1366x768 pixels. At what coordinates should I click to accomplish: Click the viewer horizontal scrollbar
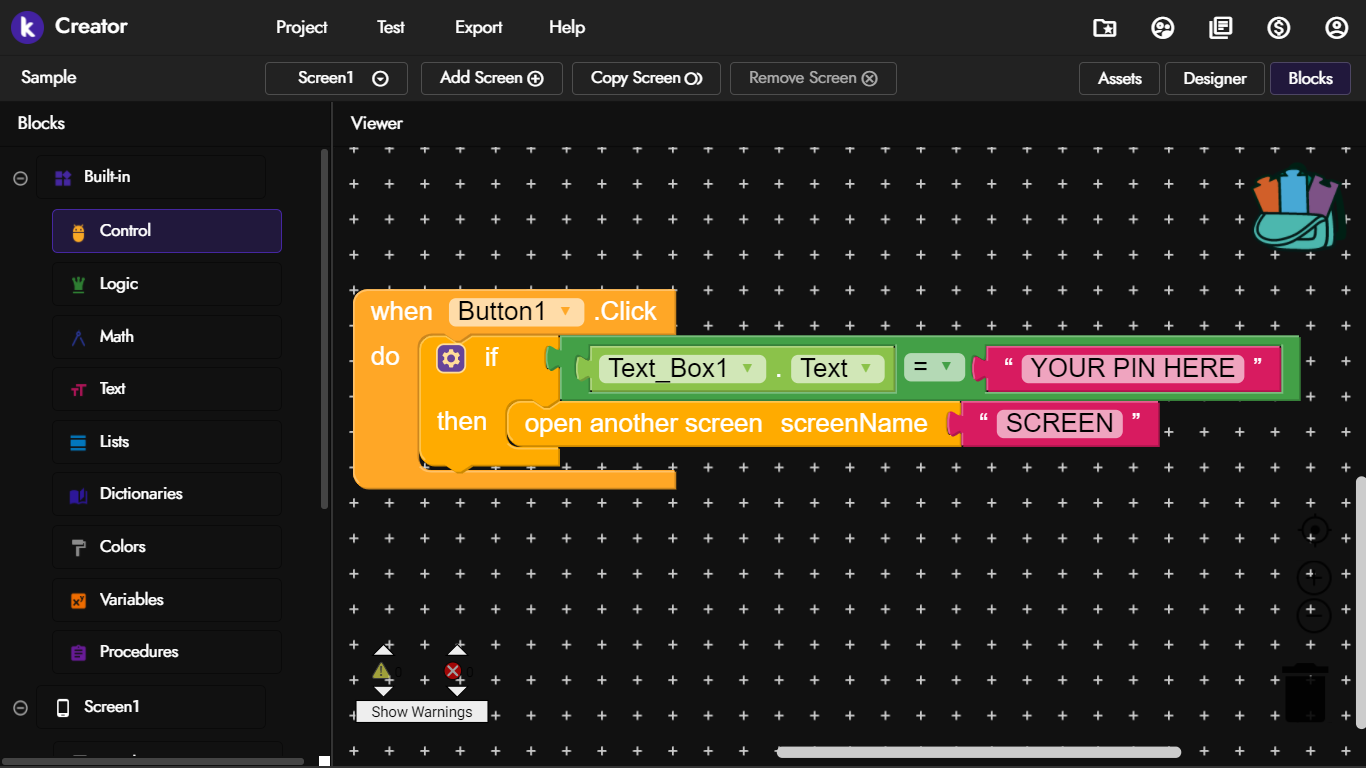(x=979, y=752)
